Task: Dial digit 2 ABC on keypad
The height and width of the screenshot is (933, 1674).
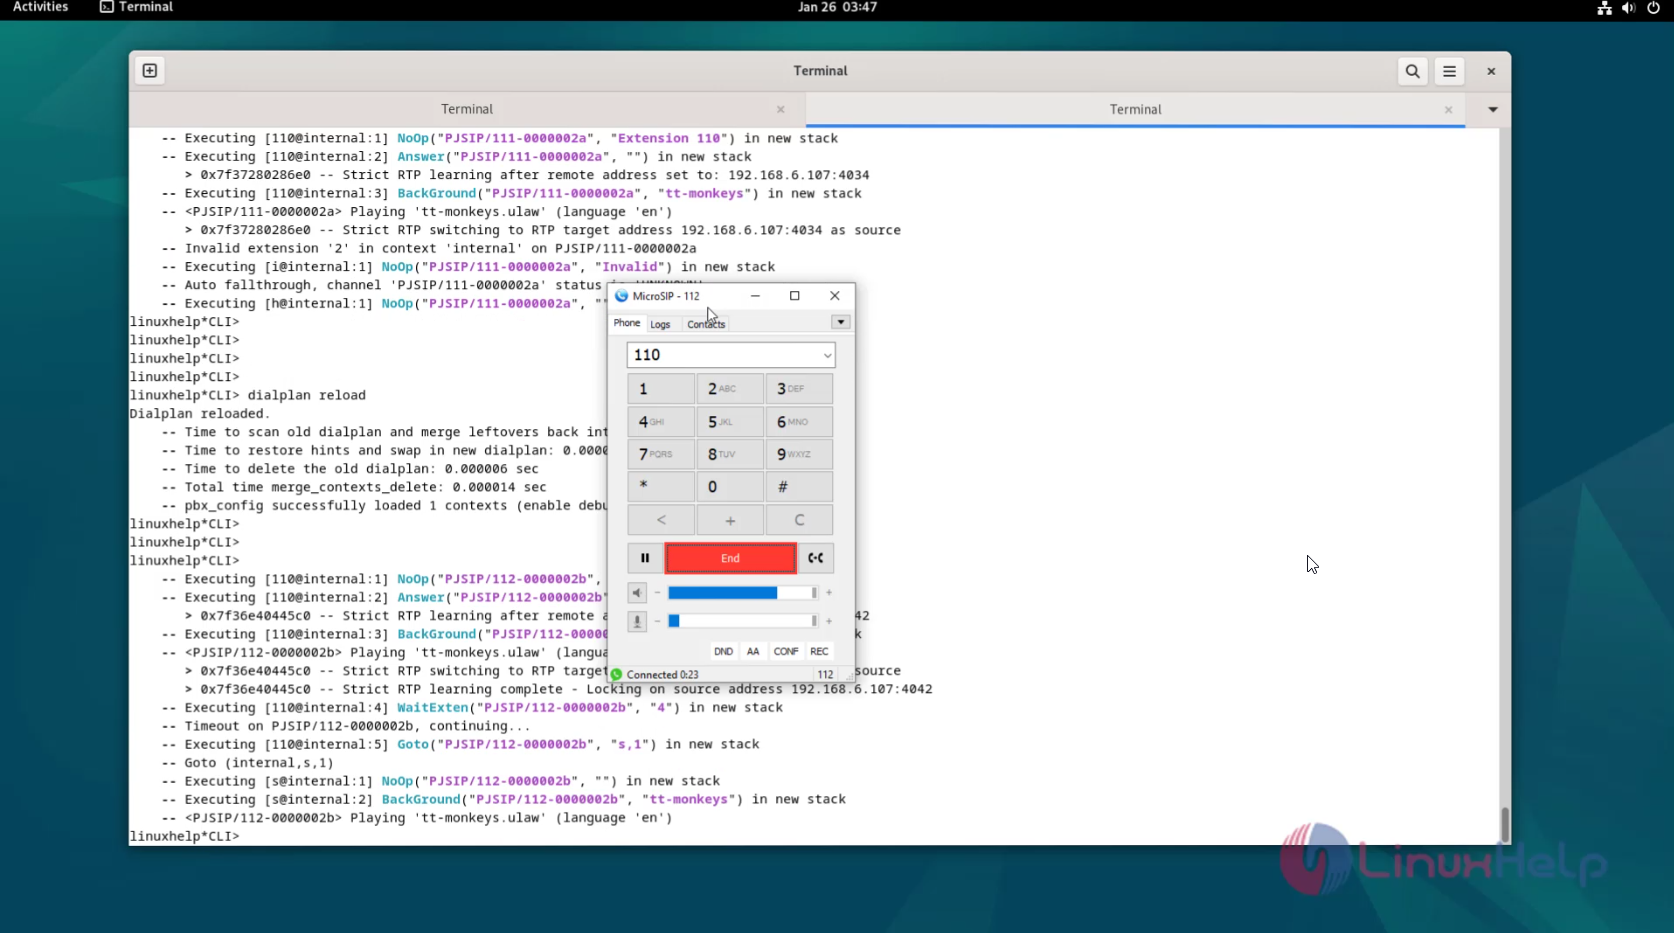Action: 730,388
